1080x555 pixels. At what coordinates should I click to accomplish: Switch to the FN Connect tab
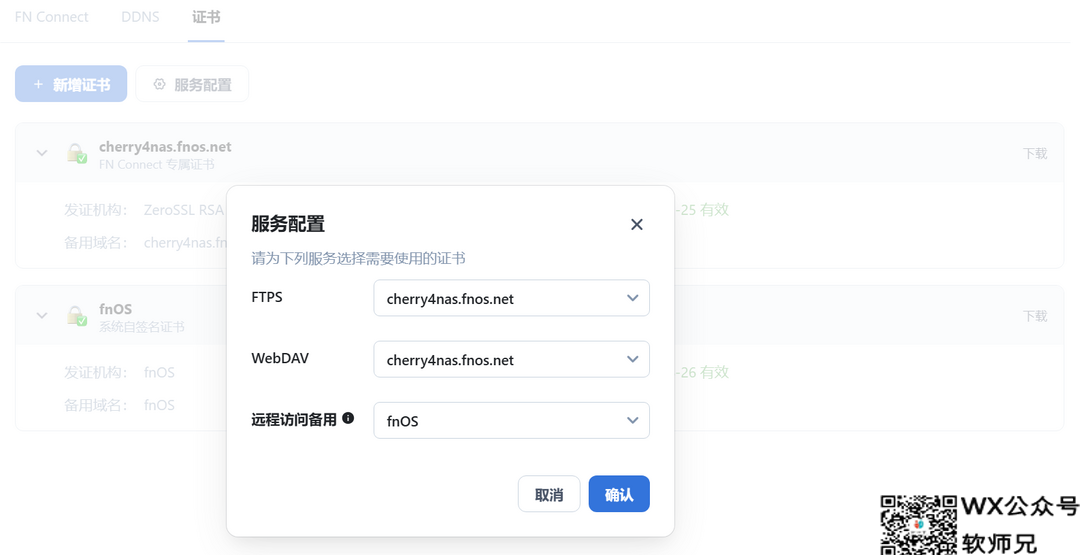coord(52,17)
